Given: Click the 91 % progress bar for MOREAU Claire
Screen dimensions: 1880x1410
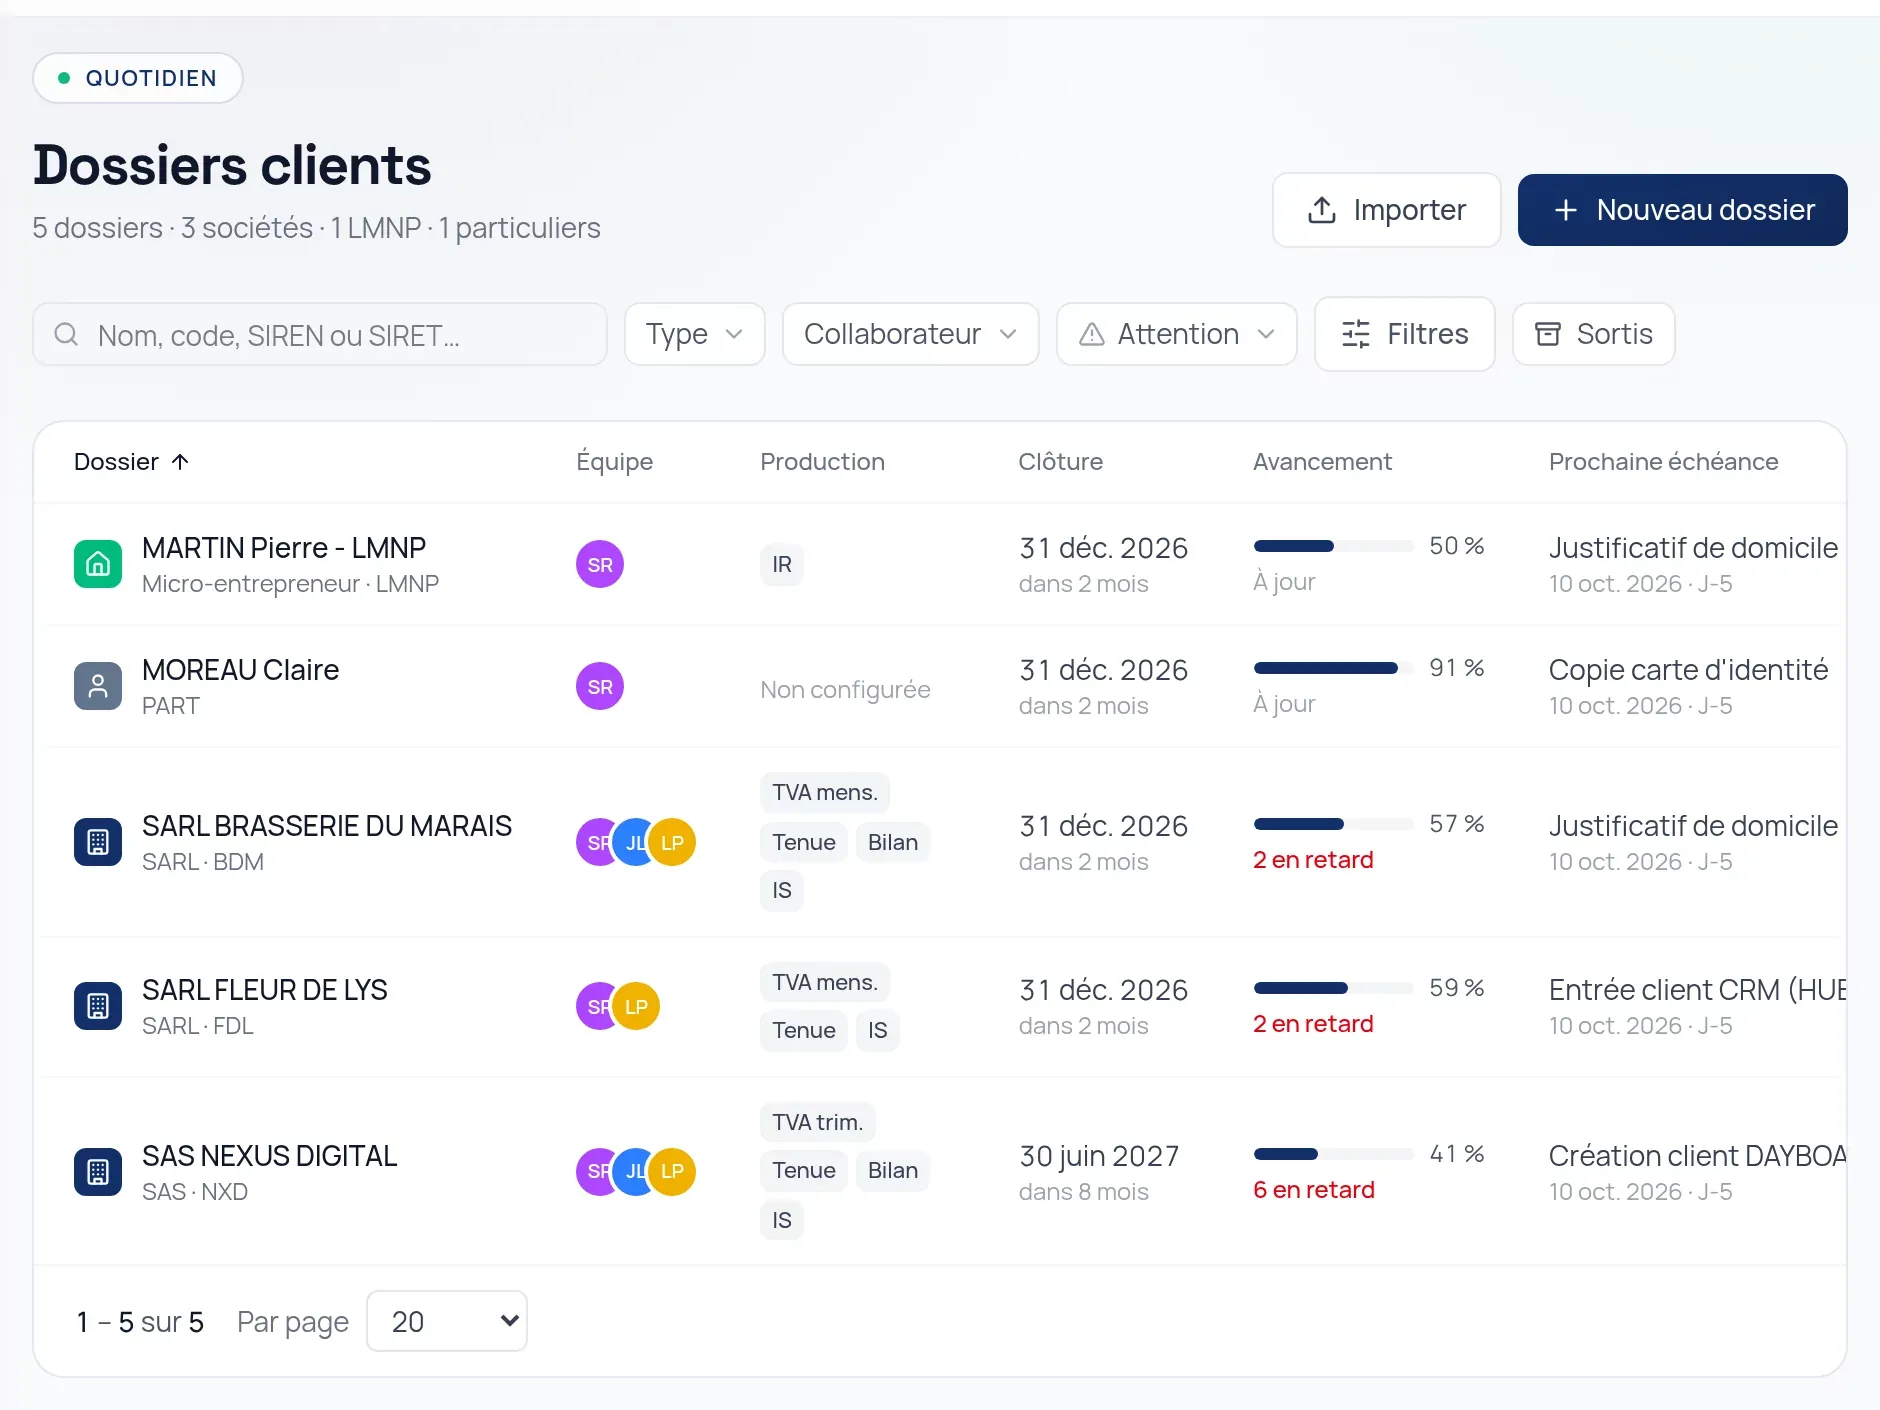Looking at the screenshot, I should pos(1334,668).
